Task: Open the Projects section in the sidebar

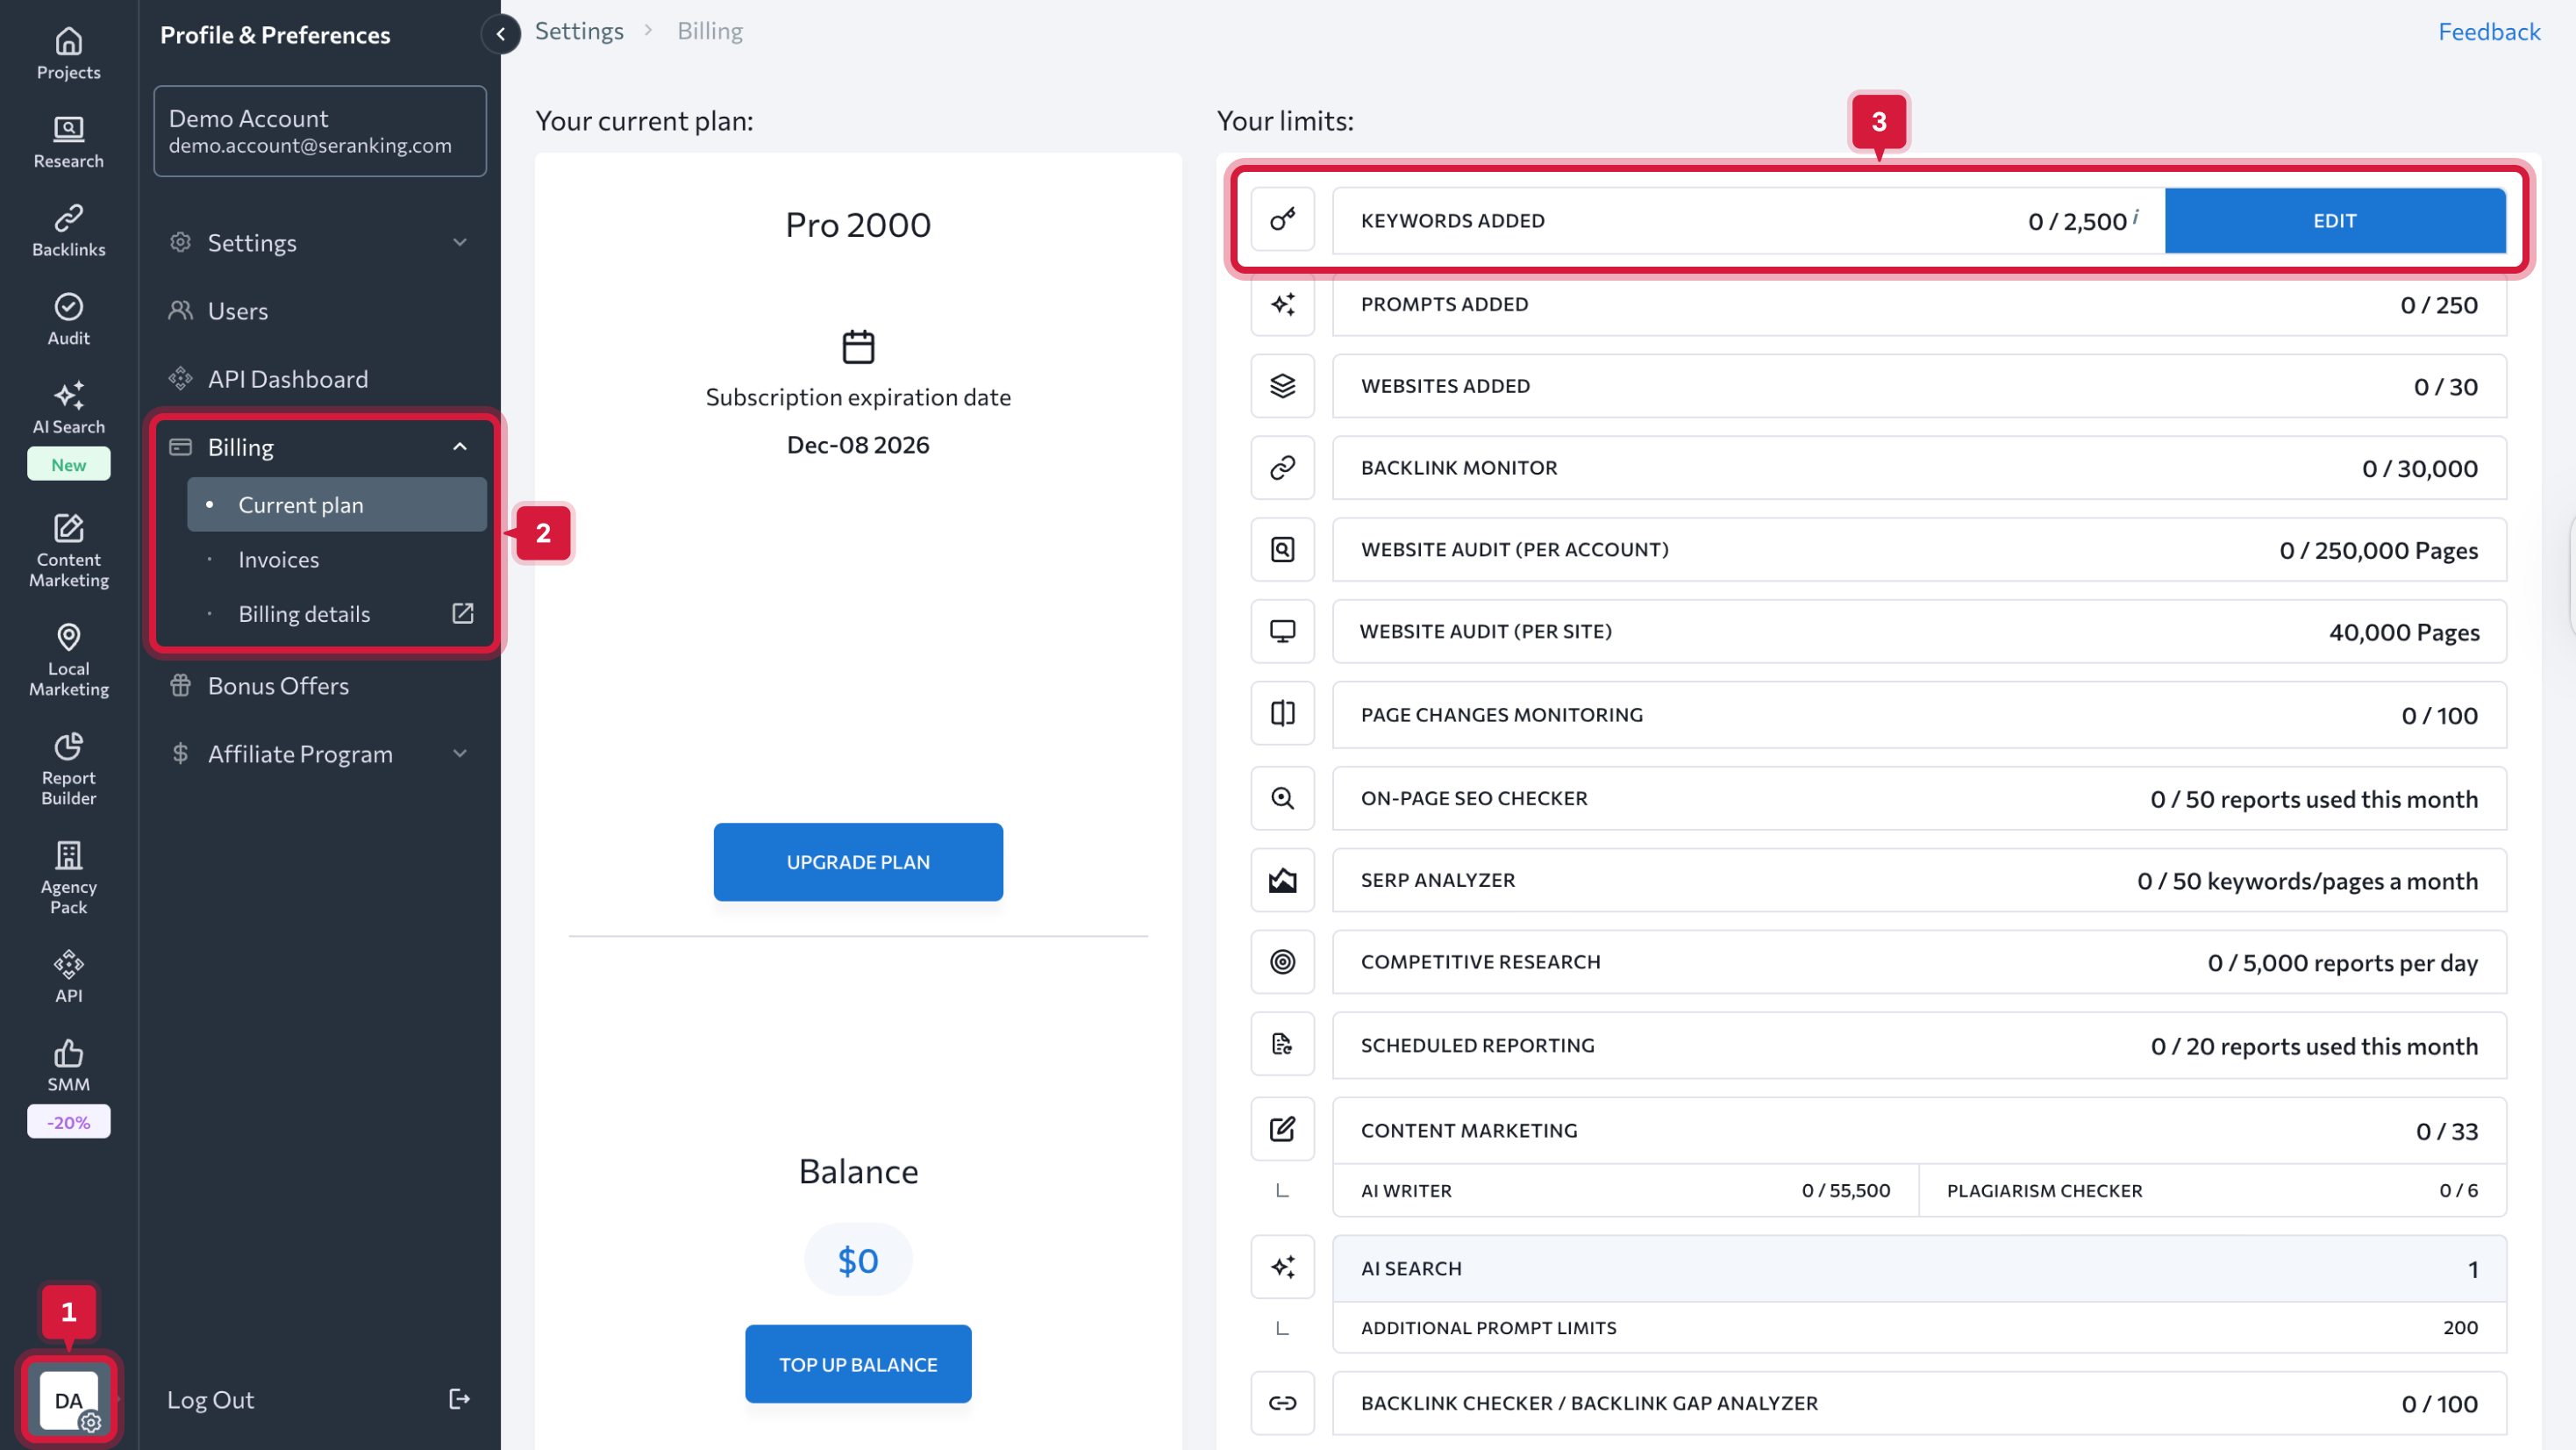Action: click(x=68, y=53)
